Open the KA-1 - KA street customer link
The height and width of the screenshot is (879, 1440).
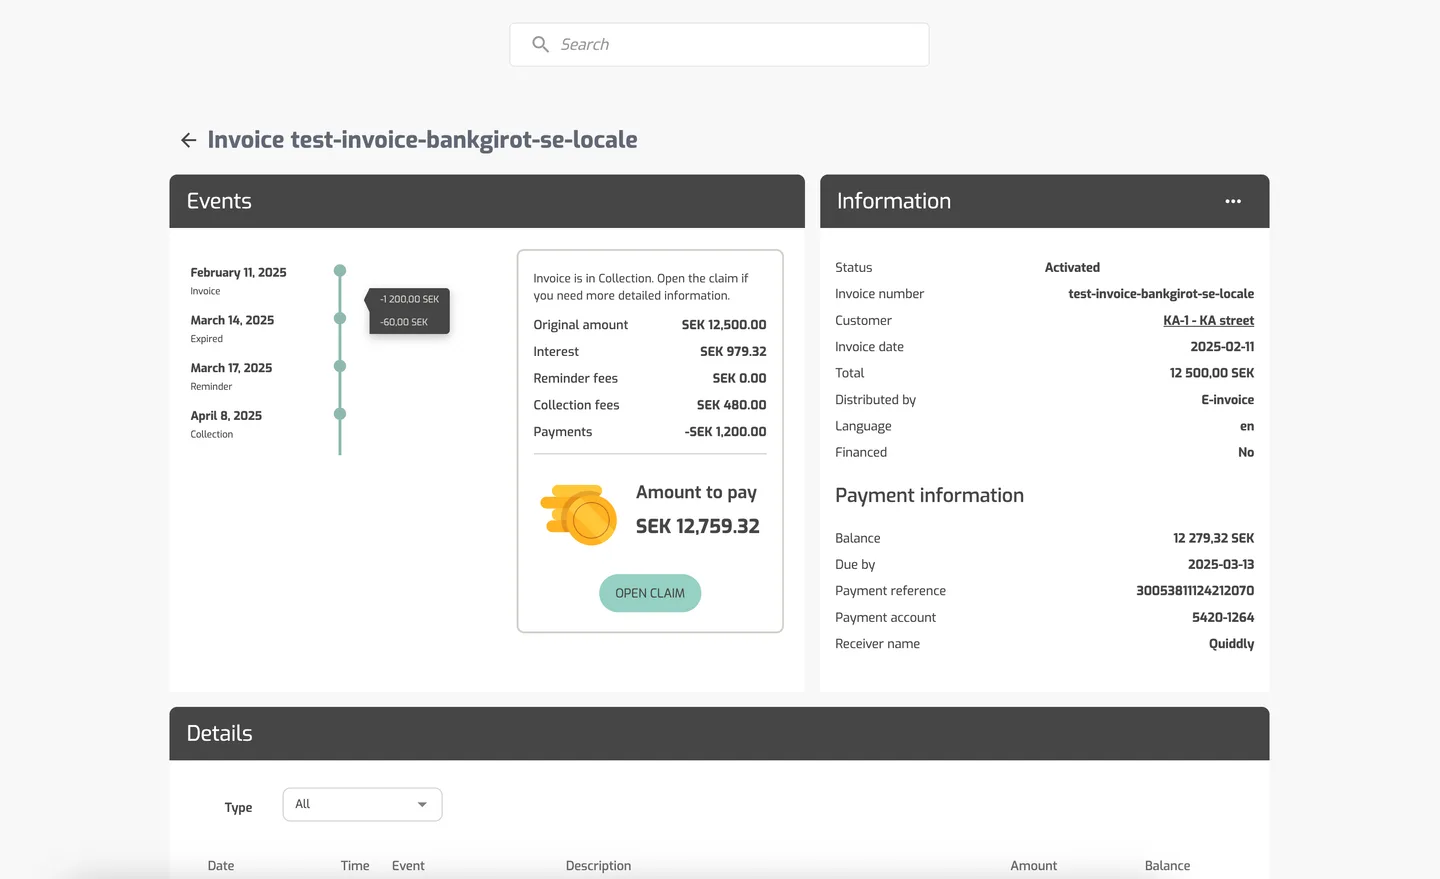click(1208, 320)
